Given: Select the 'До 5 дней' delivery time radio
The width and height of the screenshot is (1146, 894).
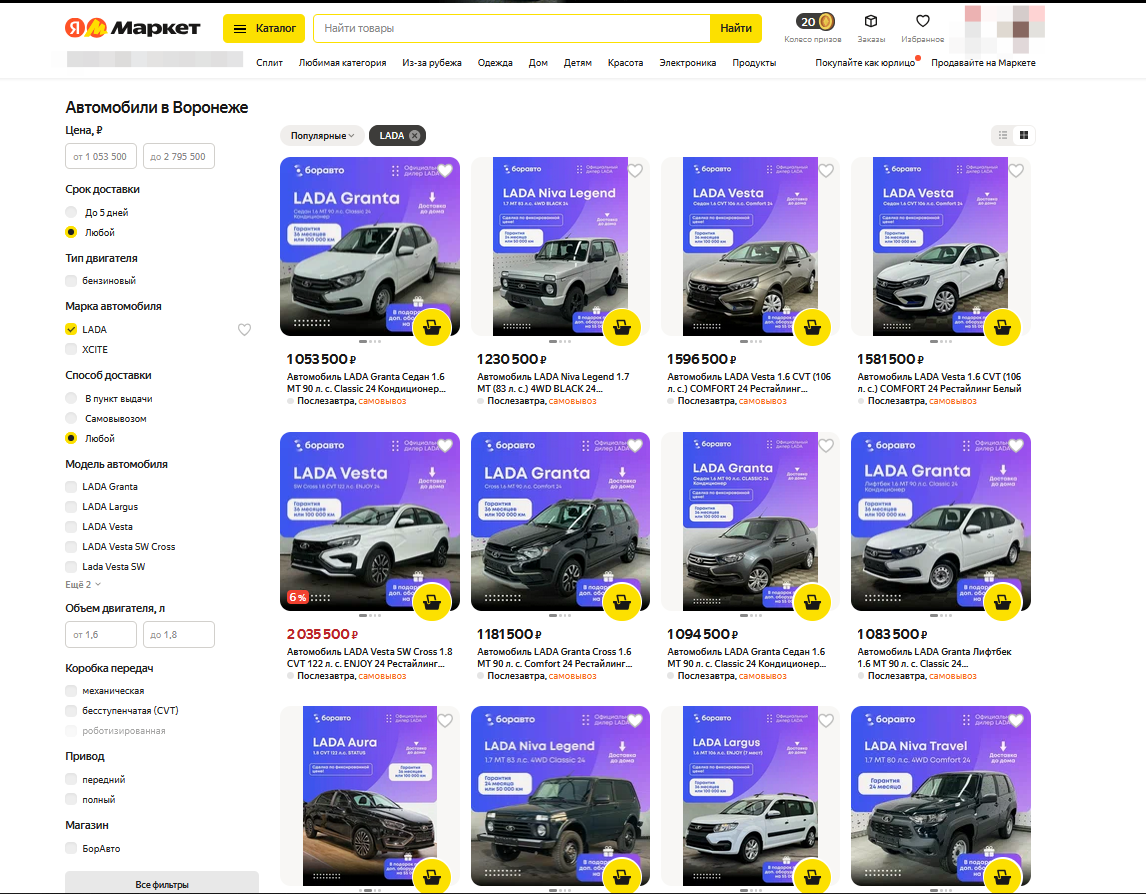Looking at the screenshot, I should (x=71, y=212).
